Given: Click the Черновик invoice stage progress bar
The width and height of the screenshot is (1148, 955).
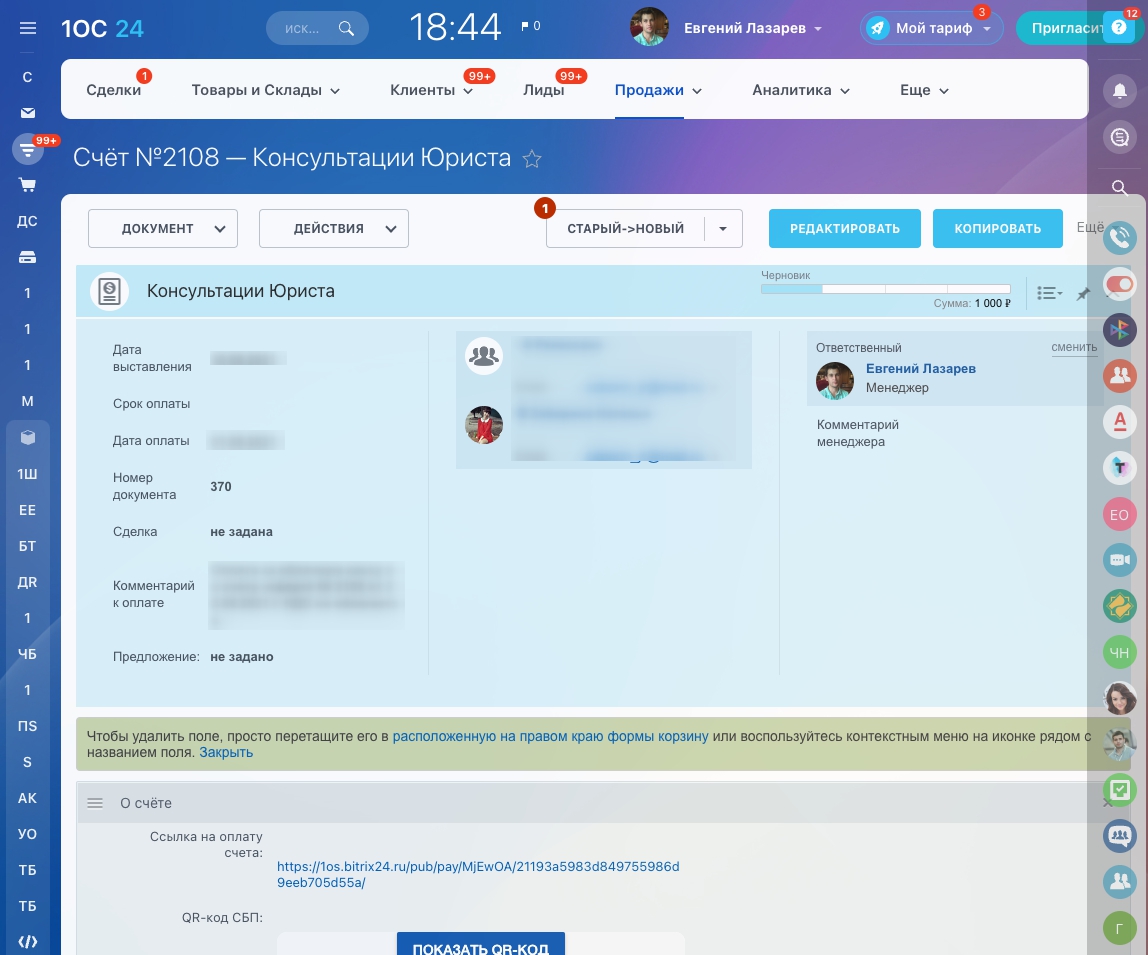Looking at the screenshot, I should click(x=886, y=289).
